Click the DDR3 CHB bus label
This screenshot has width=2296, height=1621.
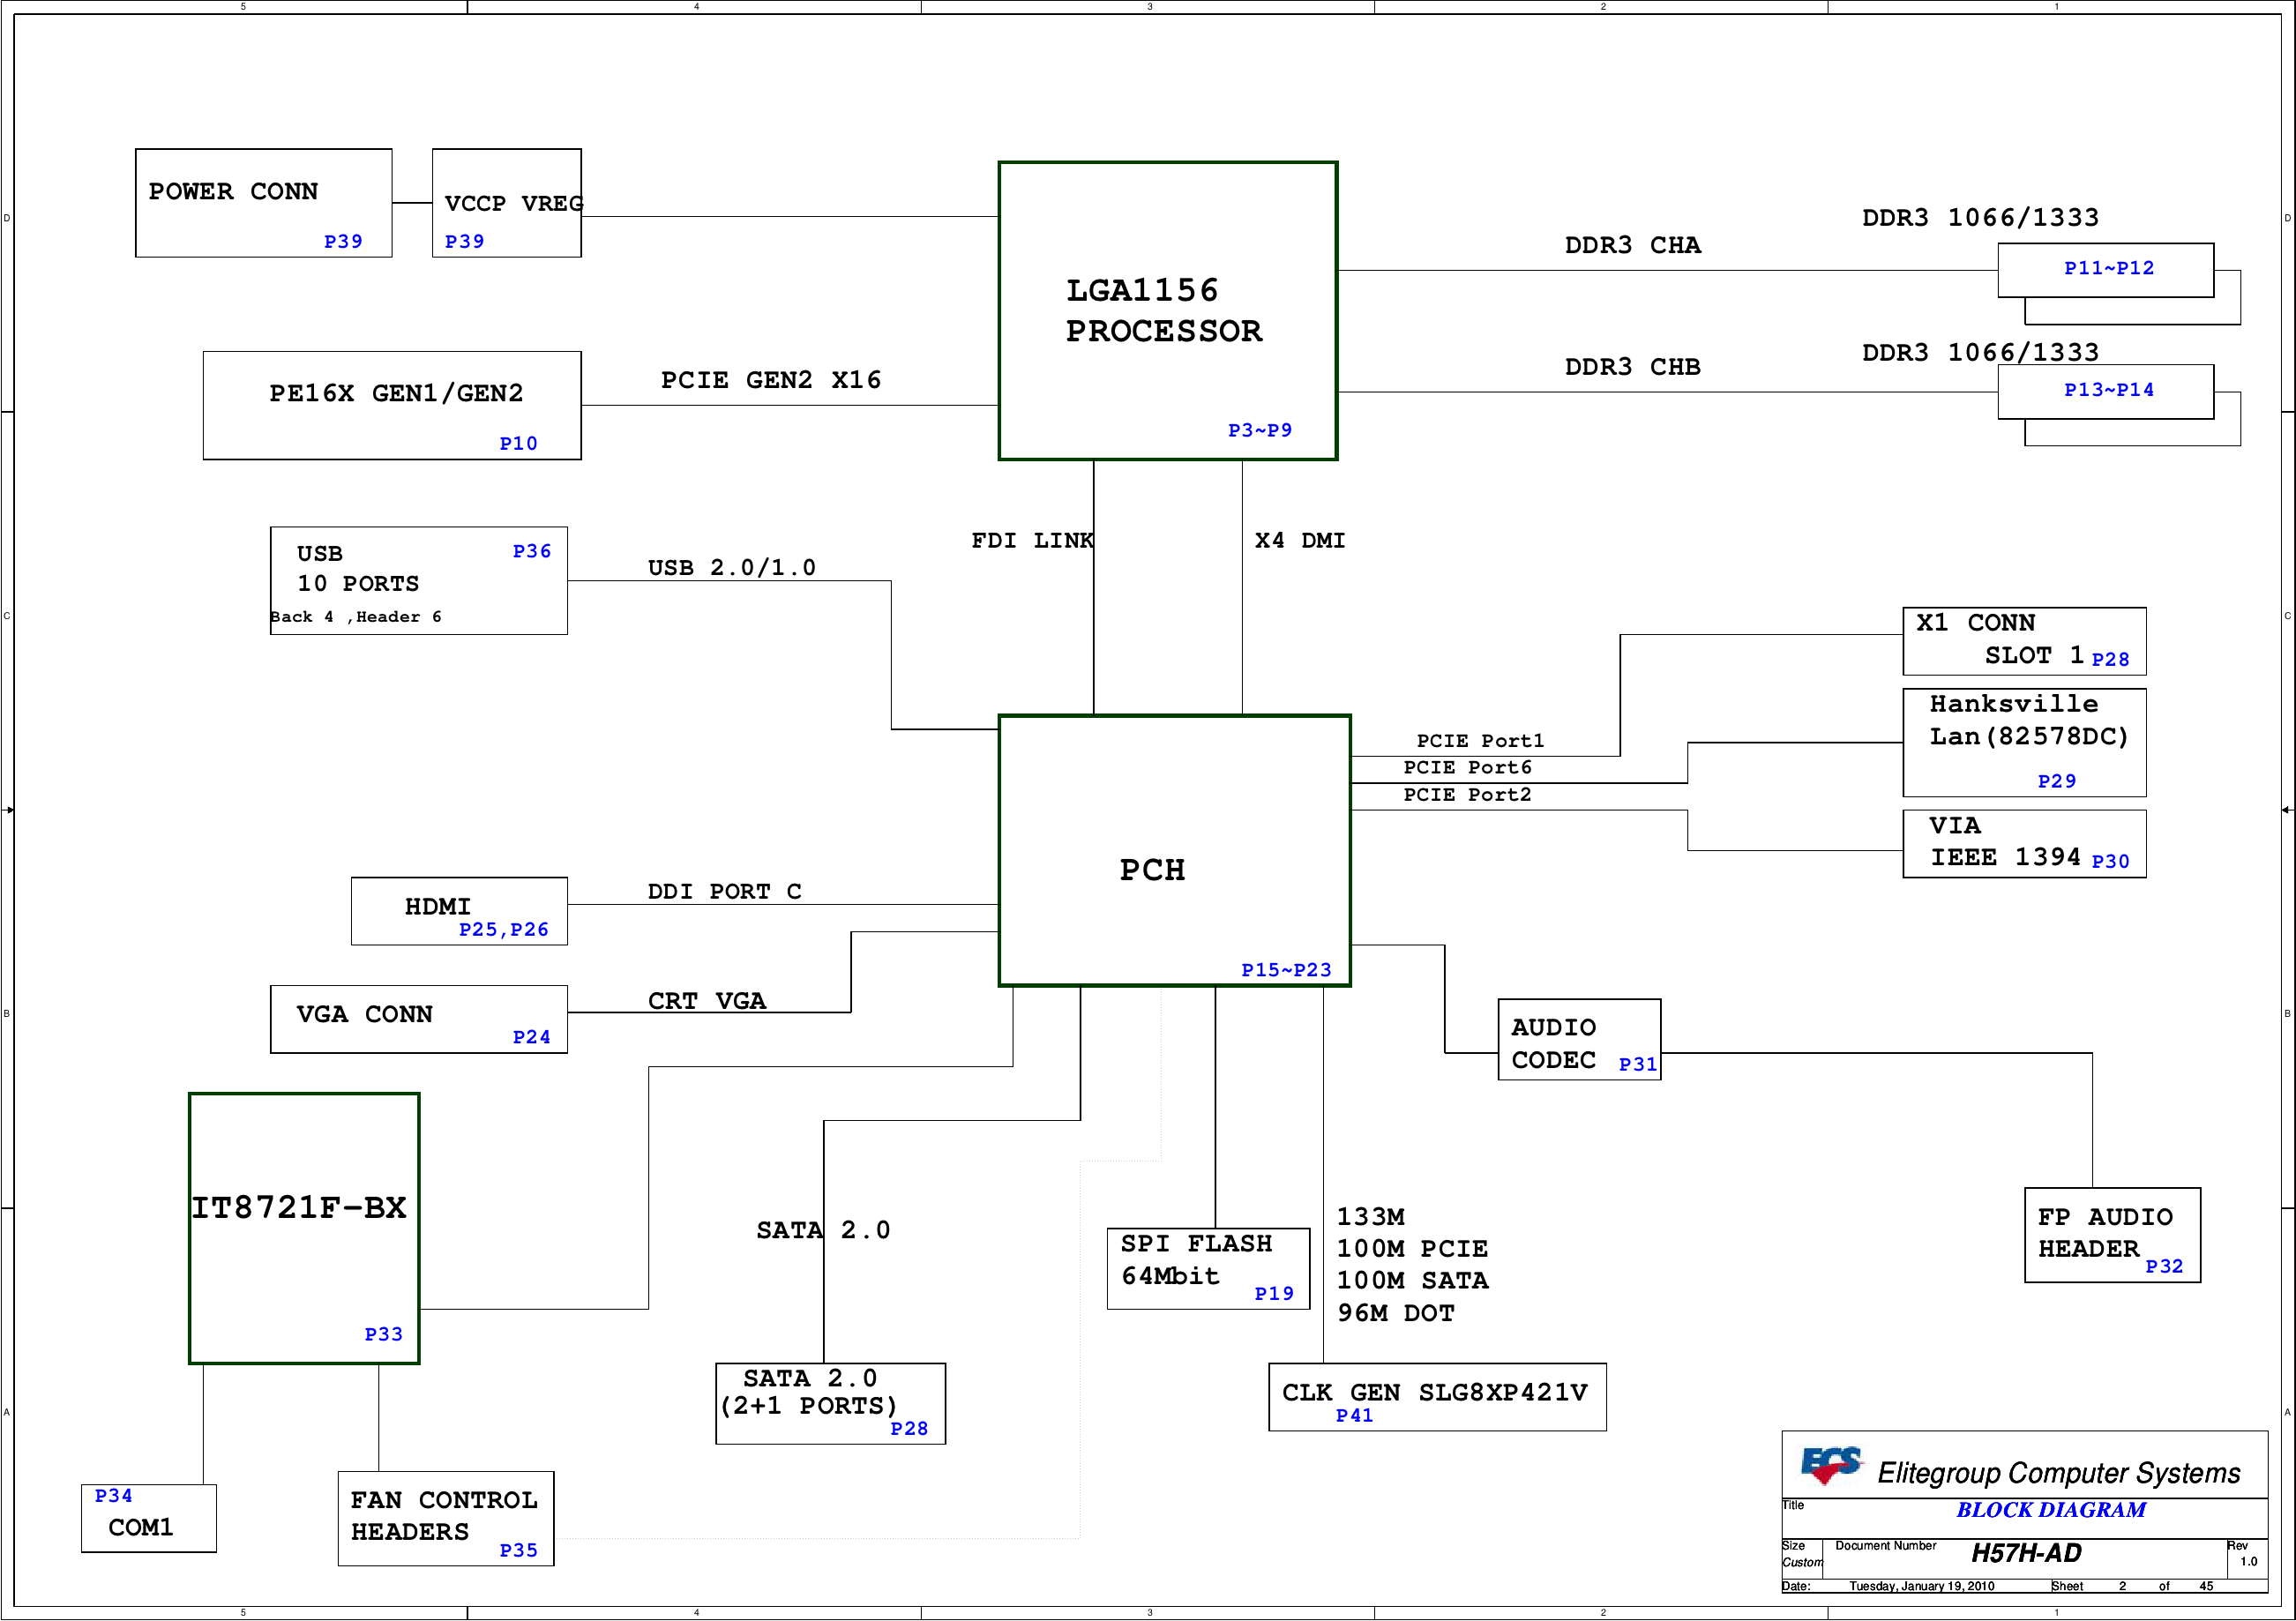(1633, 367)
